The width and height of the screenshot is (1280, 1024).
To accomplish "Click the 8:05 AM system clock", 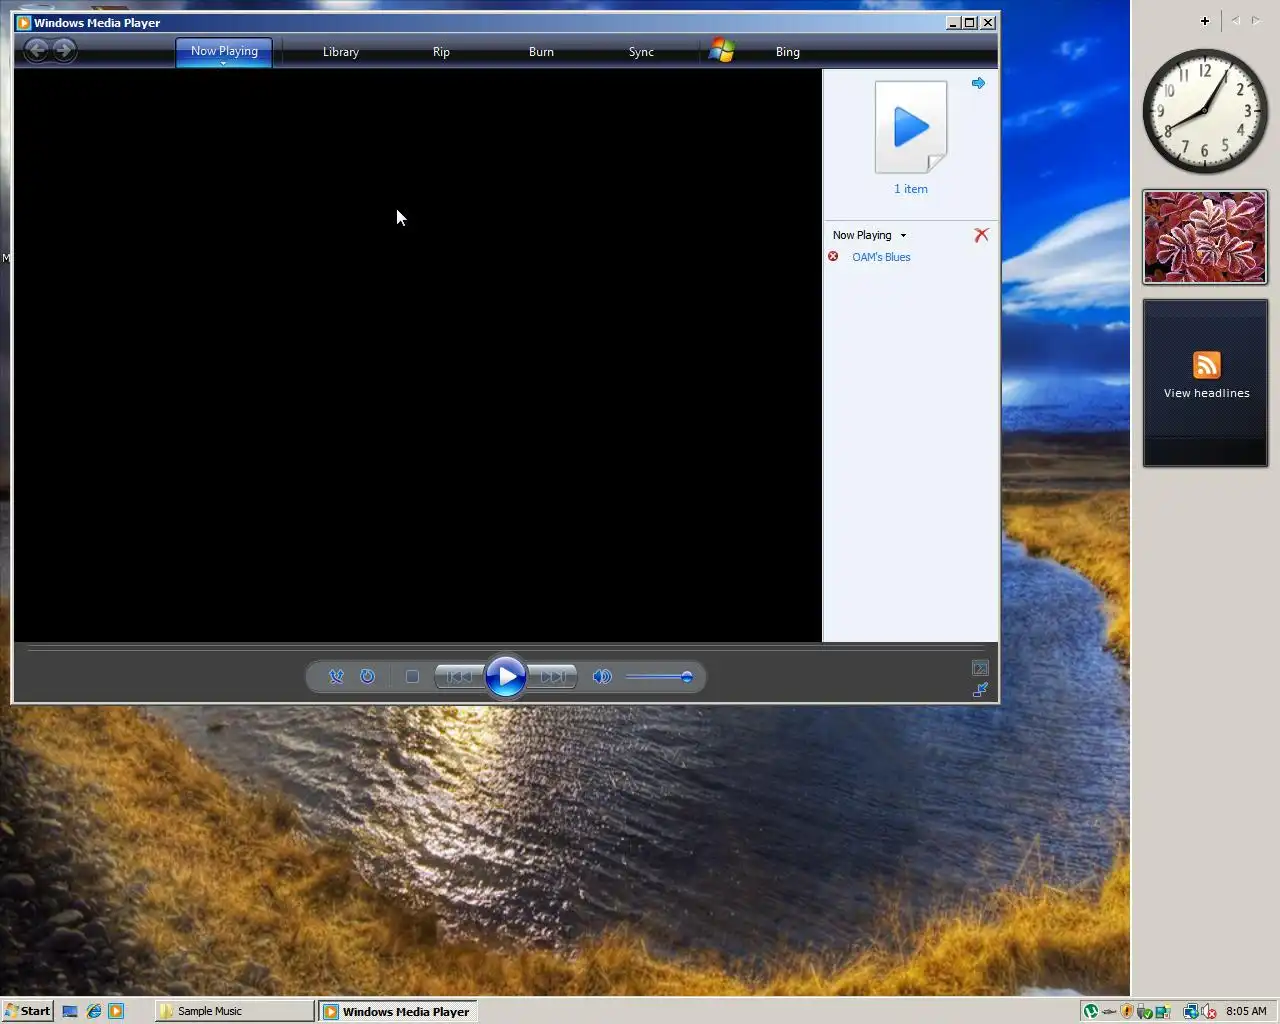I will point(1246,1011).
